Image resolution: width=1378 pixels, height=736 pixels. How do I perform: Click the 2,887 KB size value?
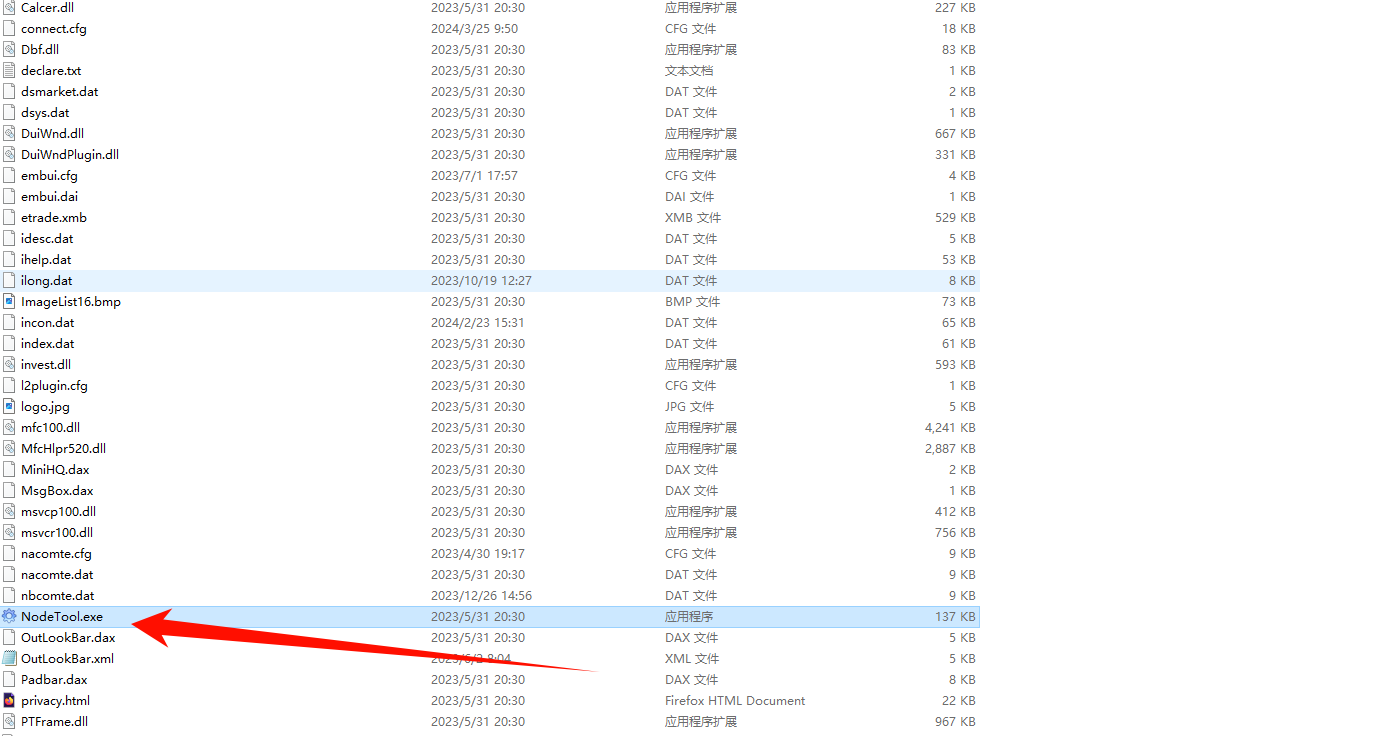950,449
